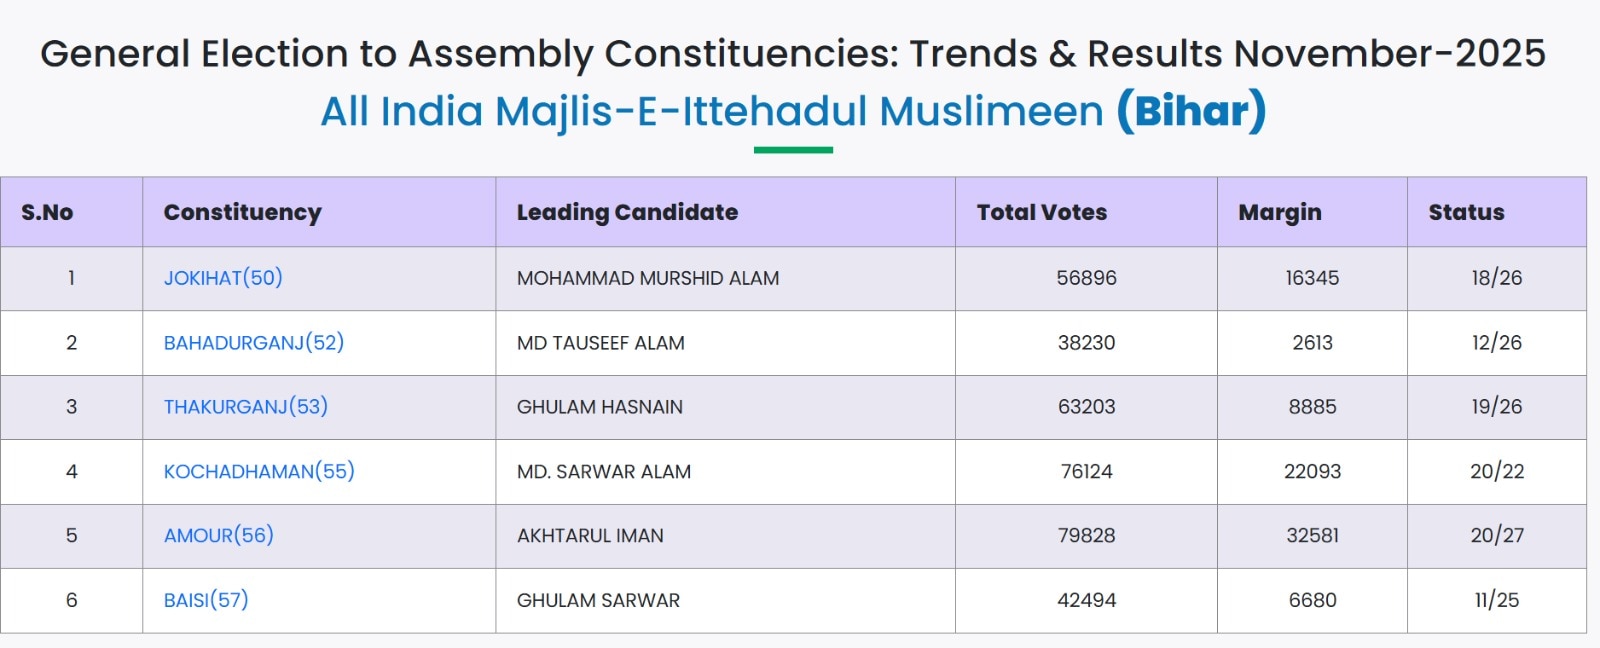Click the 79828 total votes cell
Screen dimensions: 1600x648
pyautogui.click(x=1086, y=536)
